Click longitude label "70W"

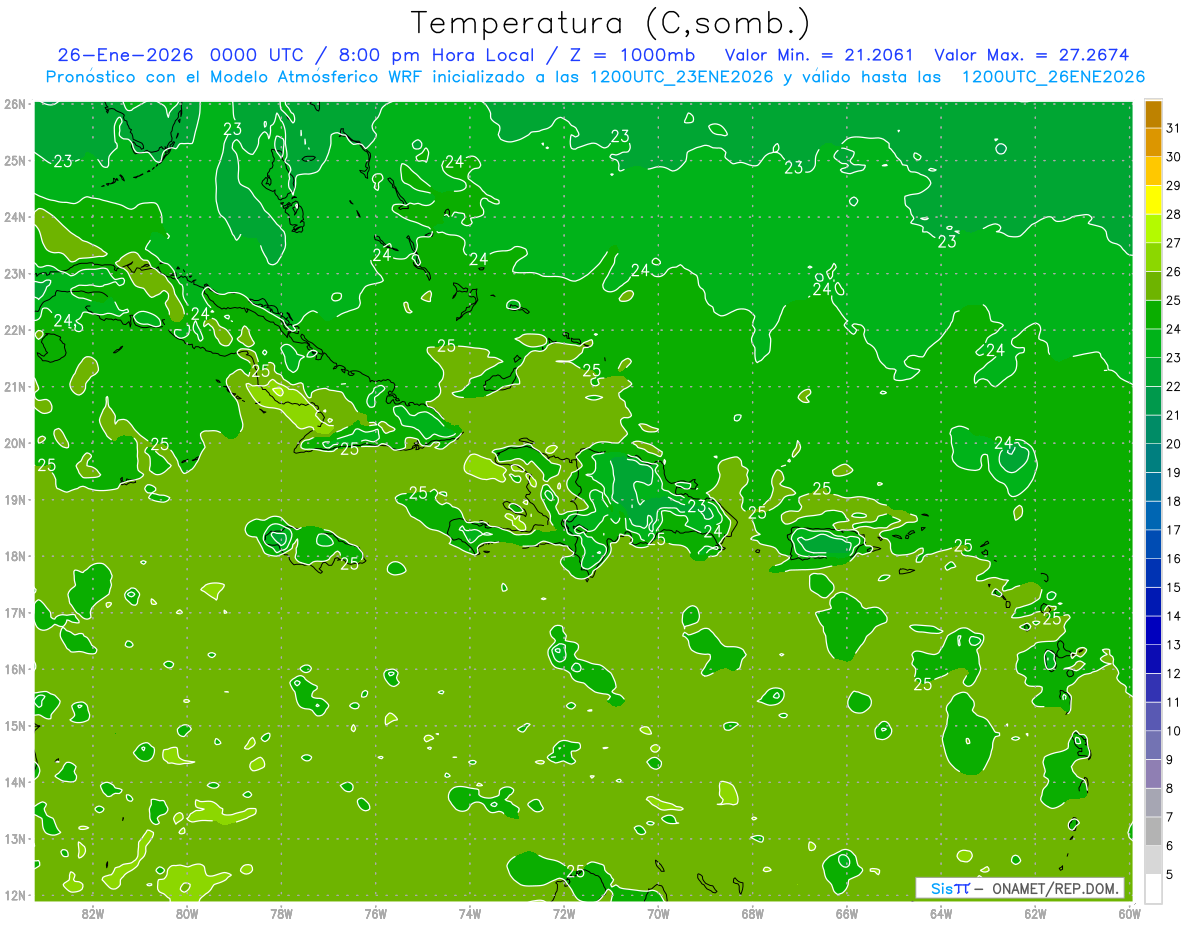pos(658,913)
